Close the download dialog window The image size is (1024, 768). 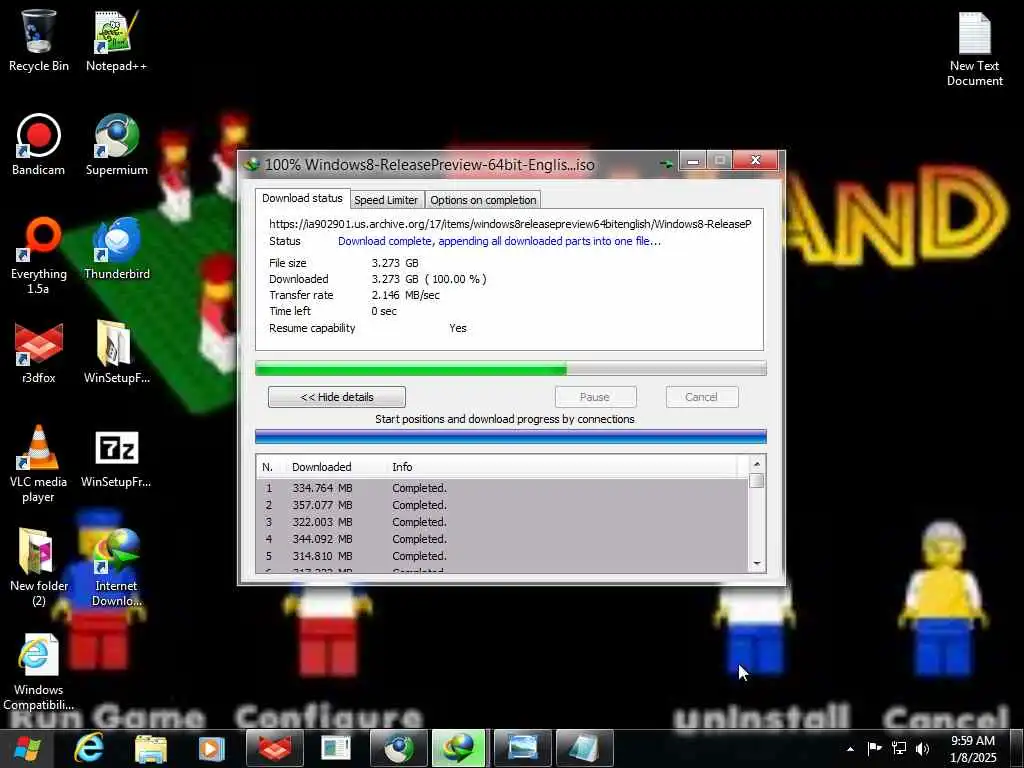[756, 160]
